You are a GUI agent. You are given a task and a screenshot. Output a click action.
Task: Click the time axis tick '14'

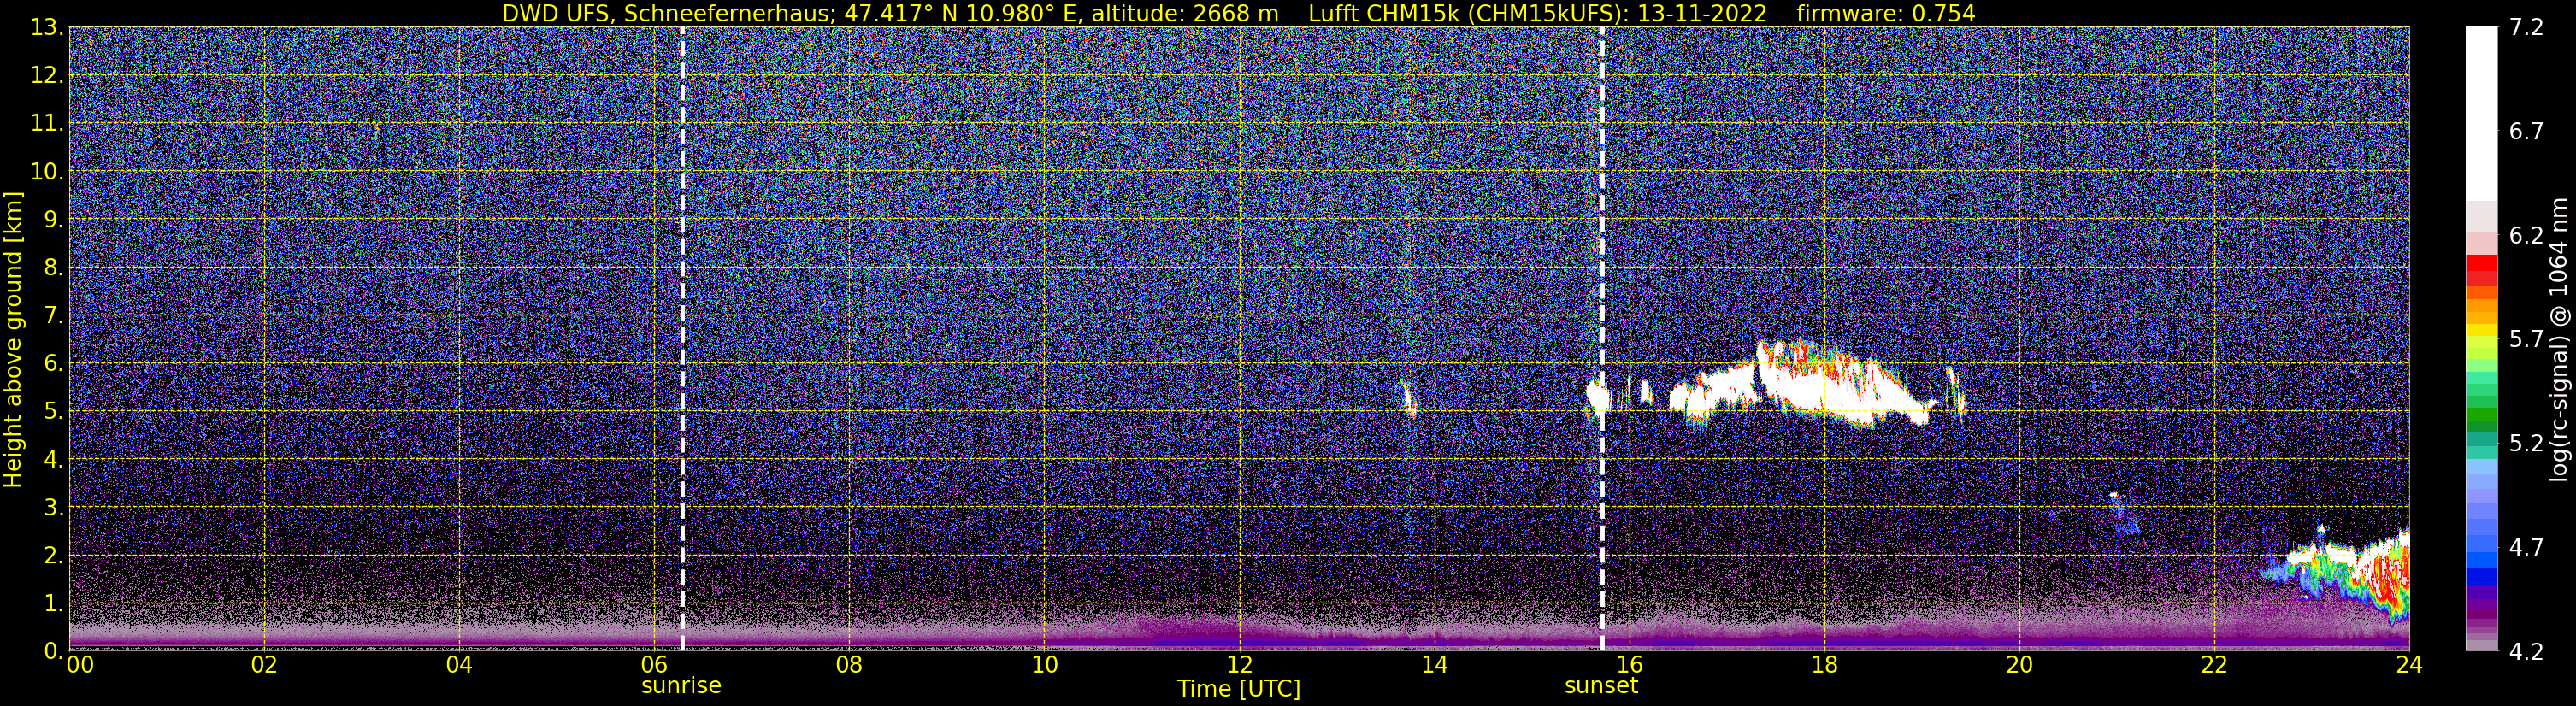pyautogui.click(x=1434, y=666)
